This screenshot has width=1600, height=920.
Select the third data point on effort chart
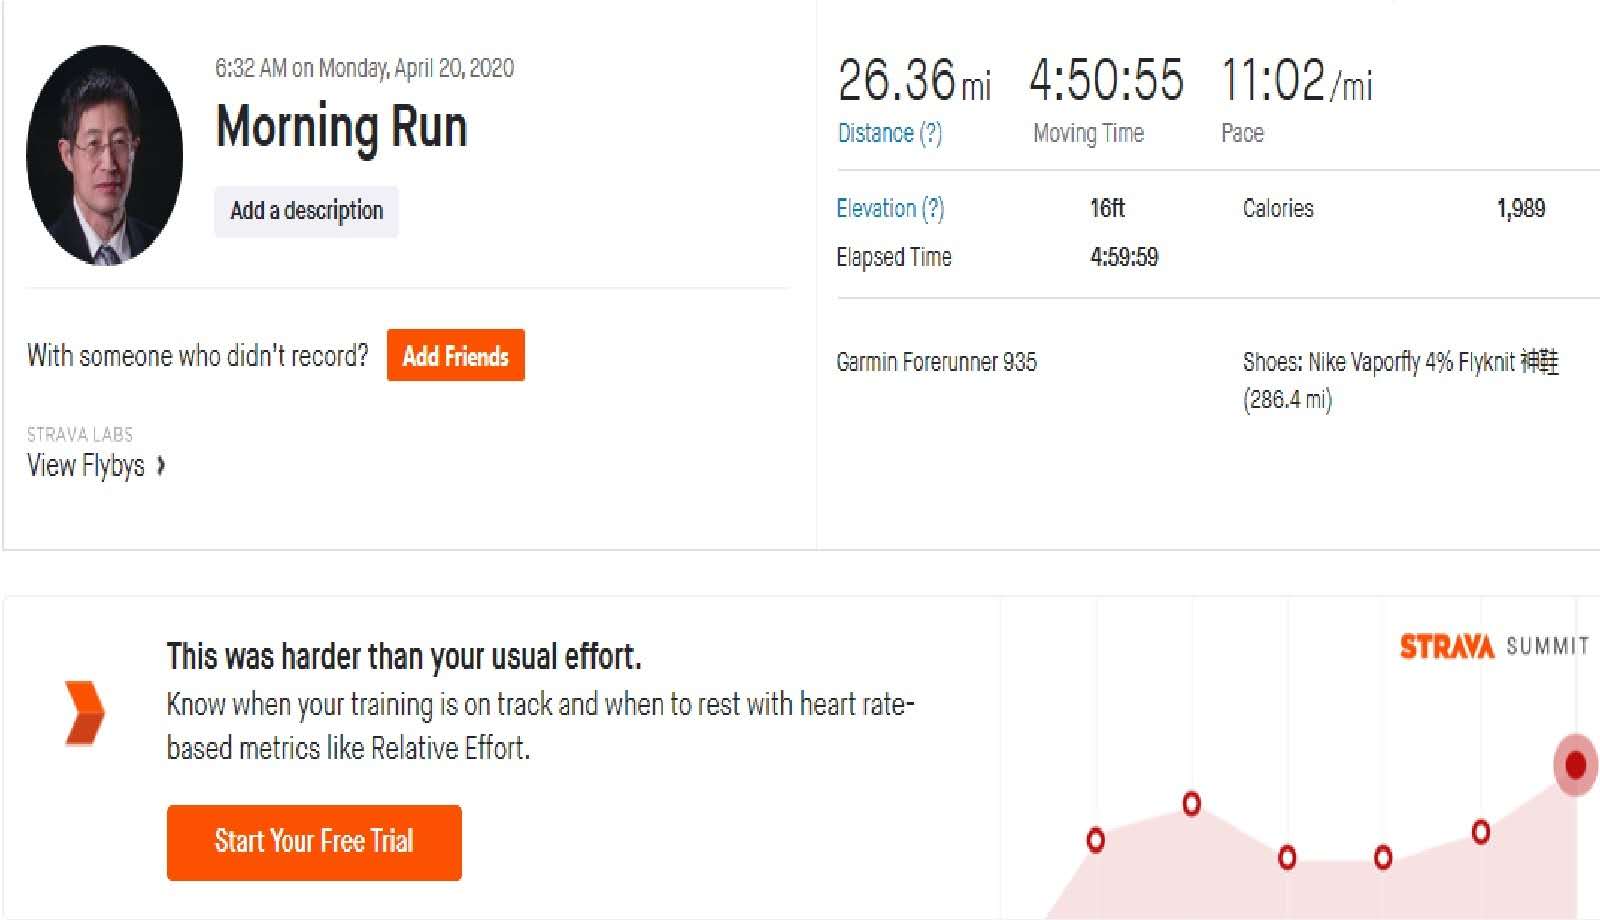1287,857
